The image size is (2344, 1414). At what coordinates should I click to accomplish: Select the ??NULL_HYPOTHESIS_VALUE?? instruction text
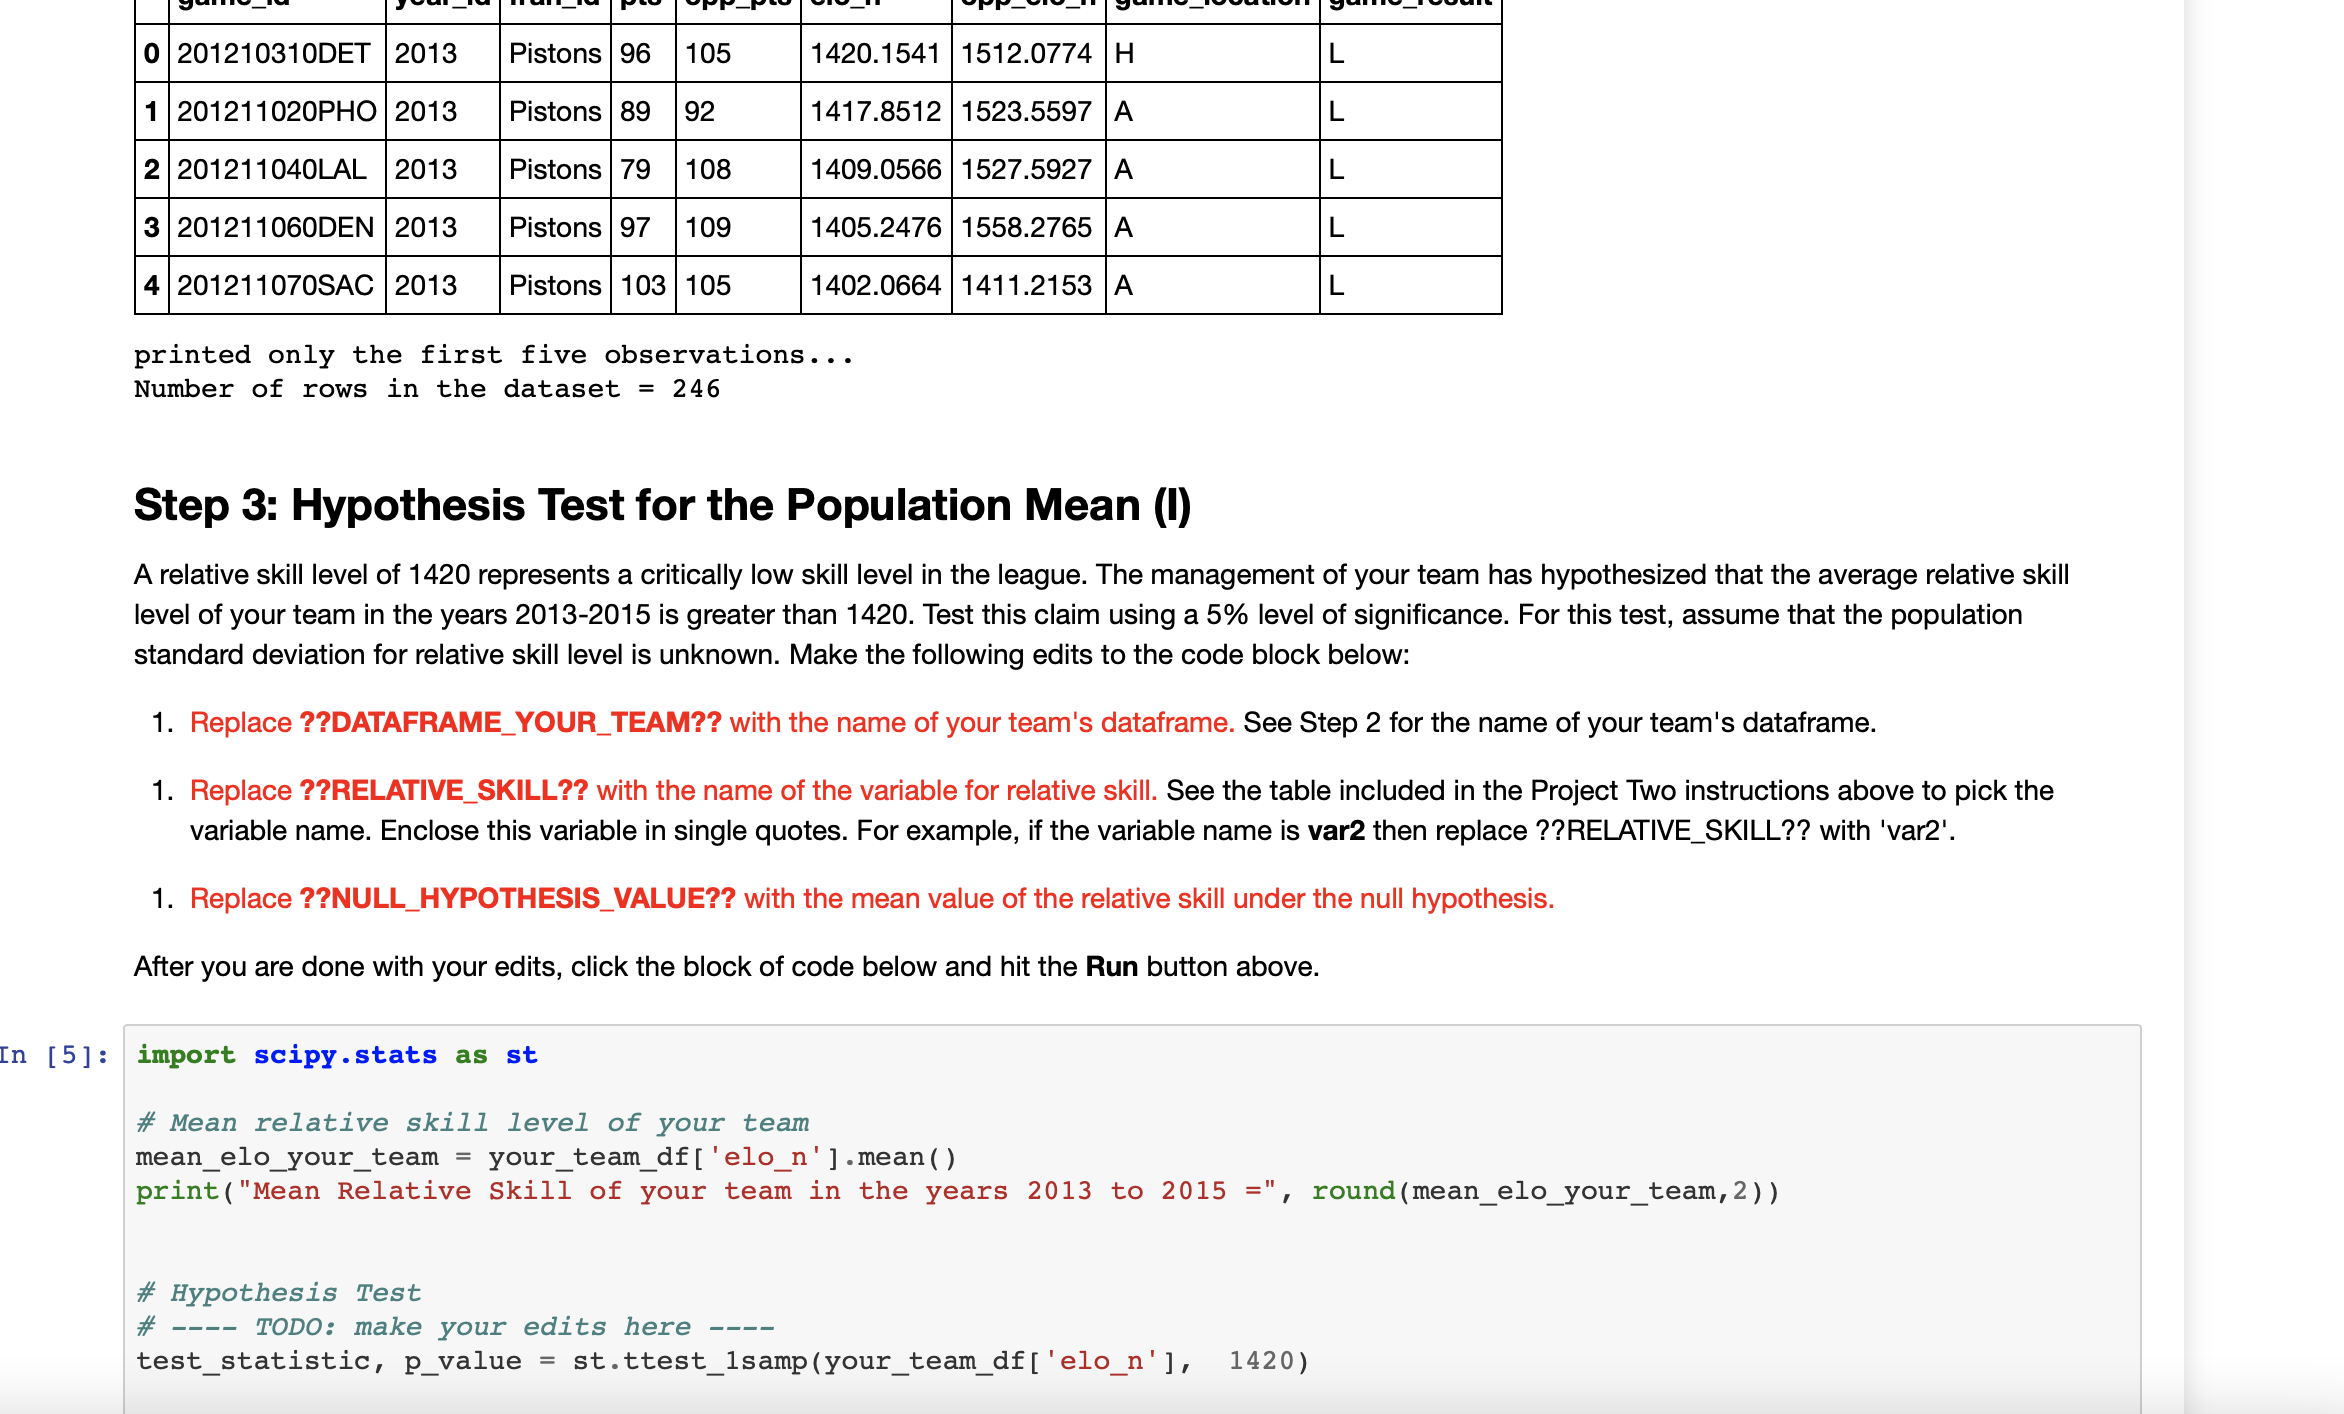point(518,898)
